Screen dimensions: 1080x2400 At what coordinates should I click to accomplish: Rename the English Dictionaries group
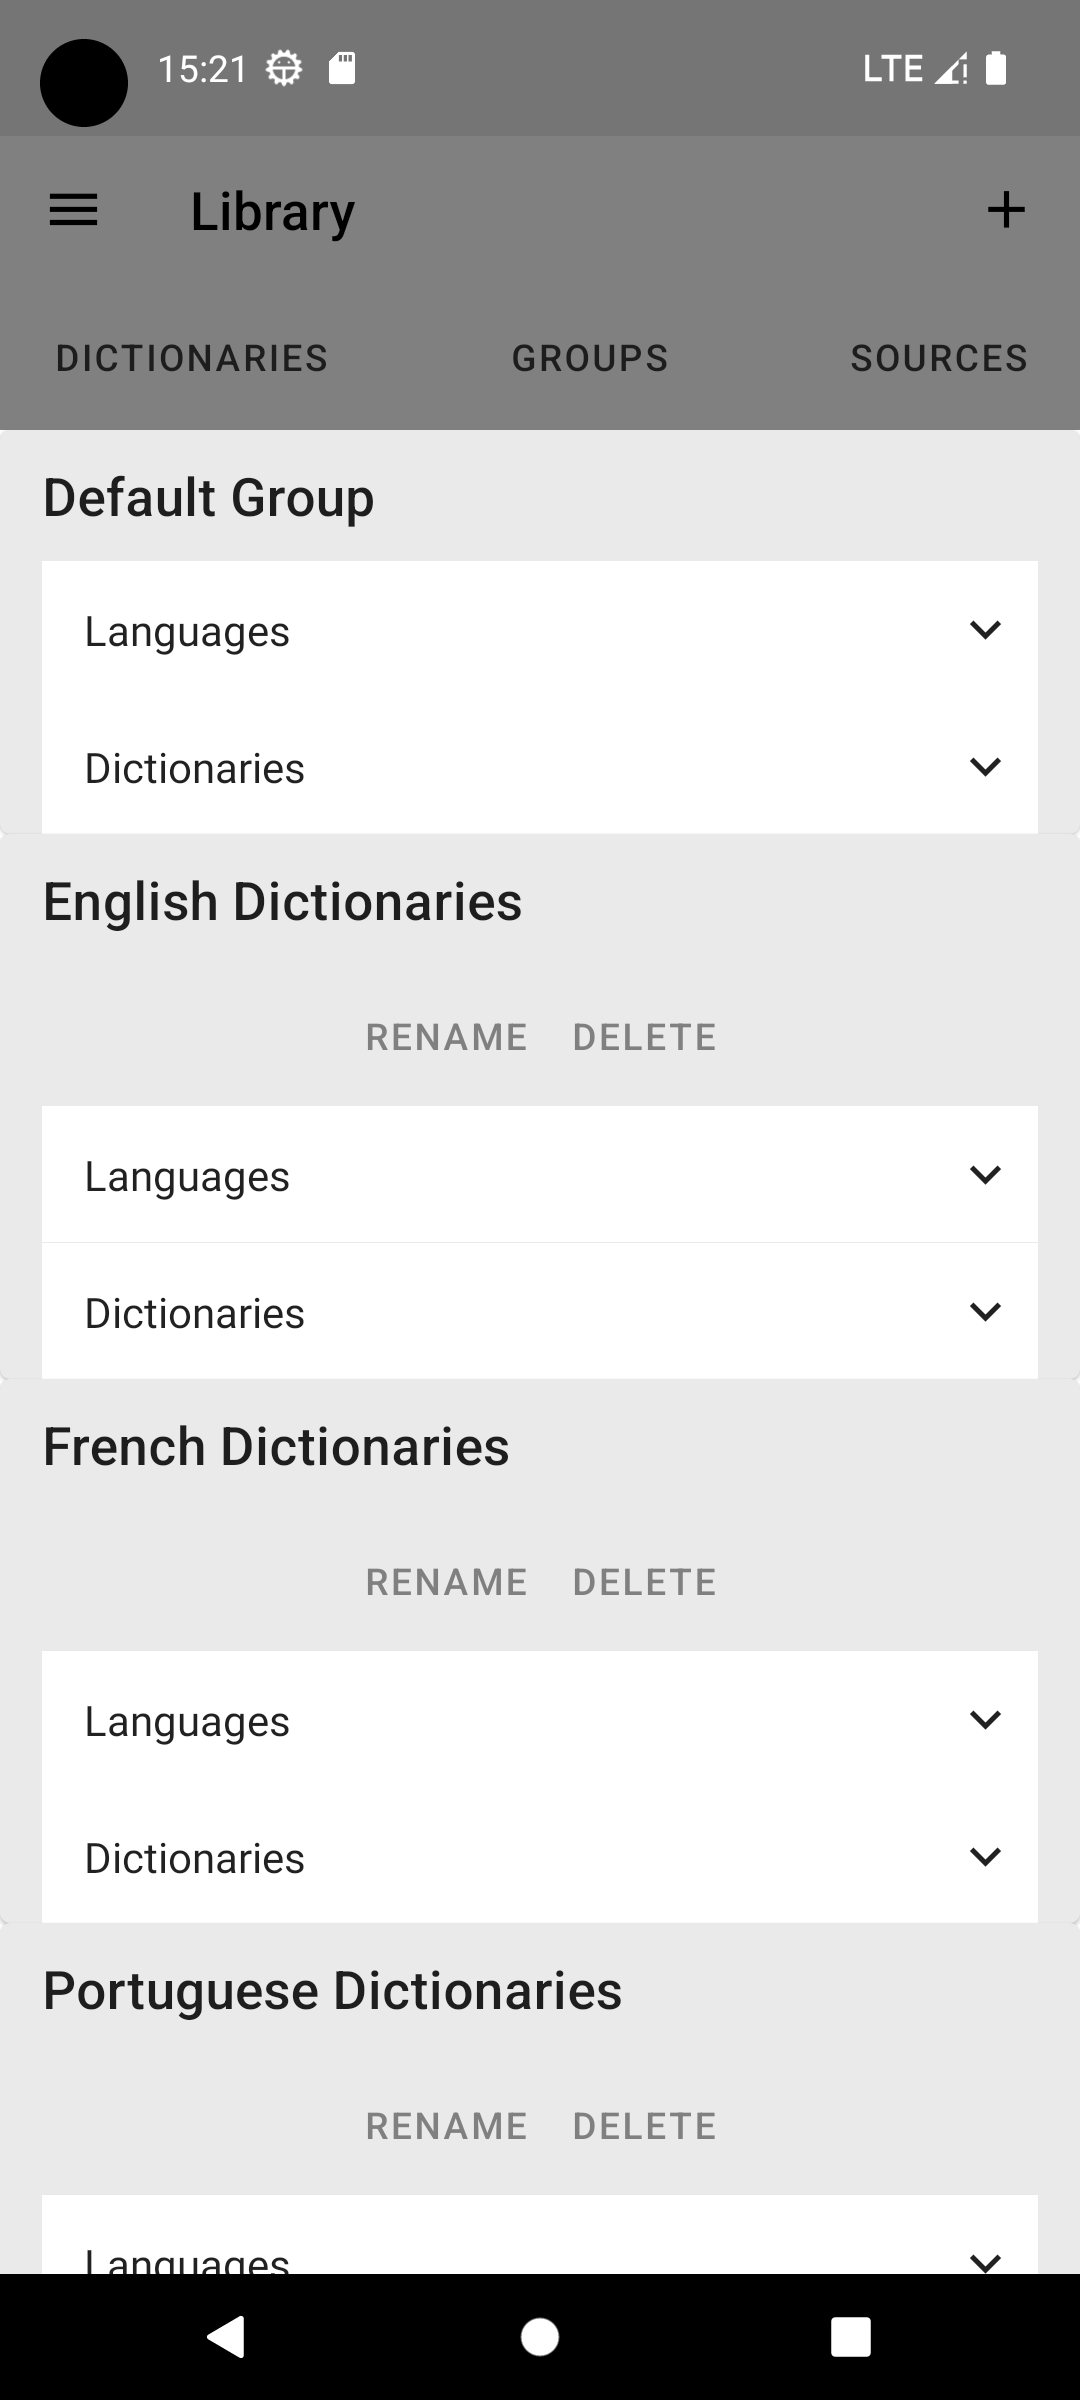coord(446,1037)
